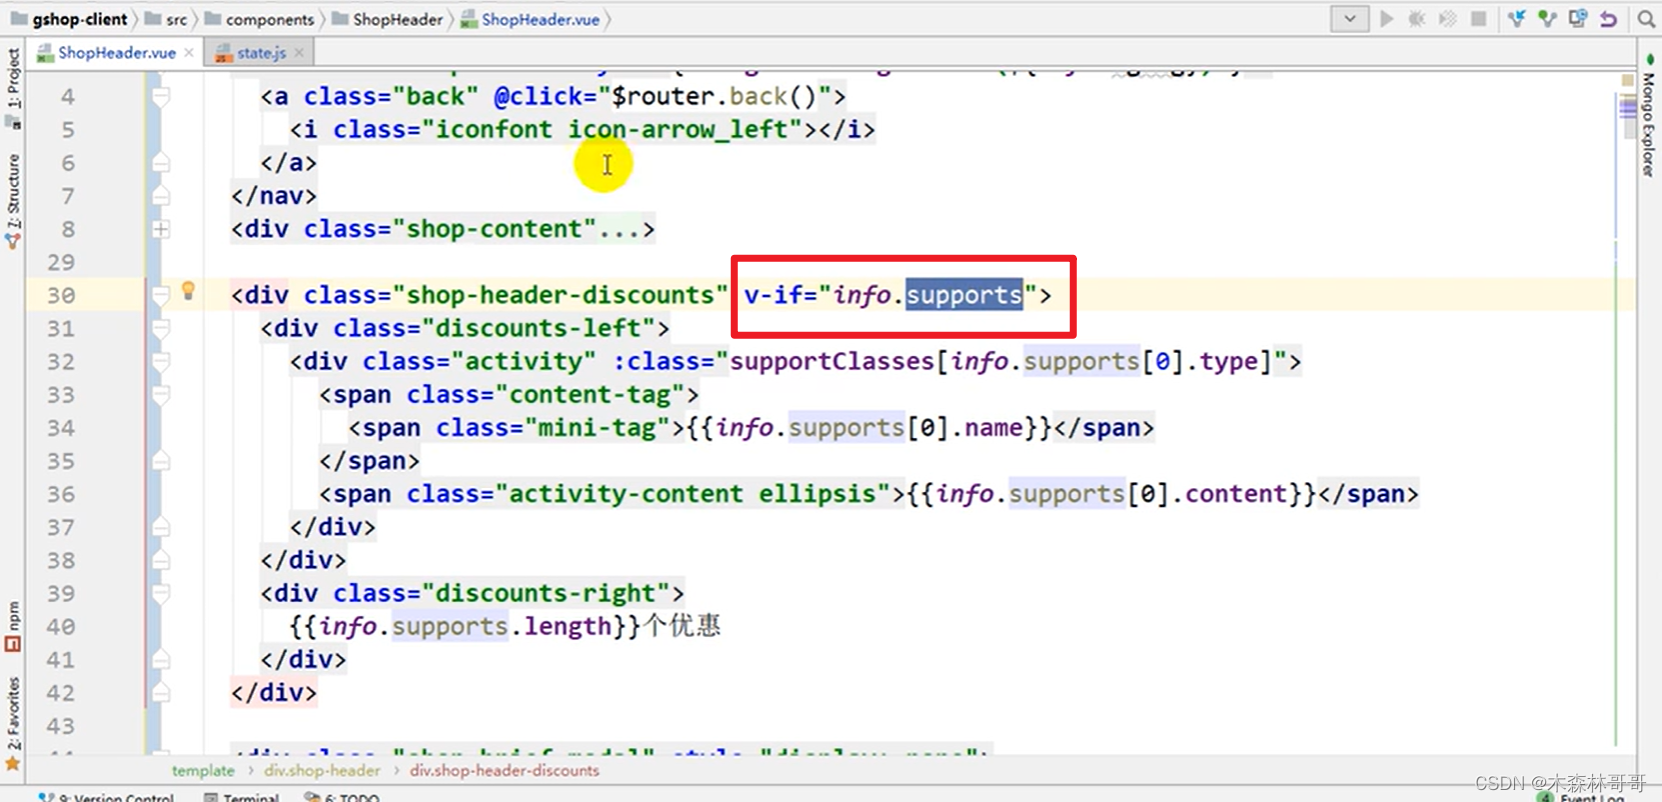Viewport: 1662px width, 802px height.
Task: Click the Show History compare icon
Action: (x=1578, y=19)
